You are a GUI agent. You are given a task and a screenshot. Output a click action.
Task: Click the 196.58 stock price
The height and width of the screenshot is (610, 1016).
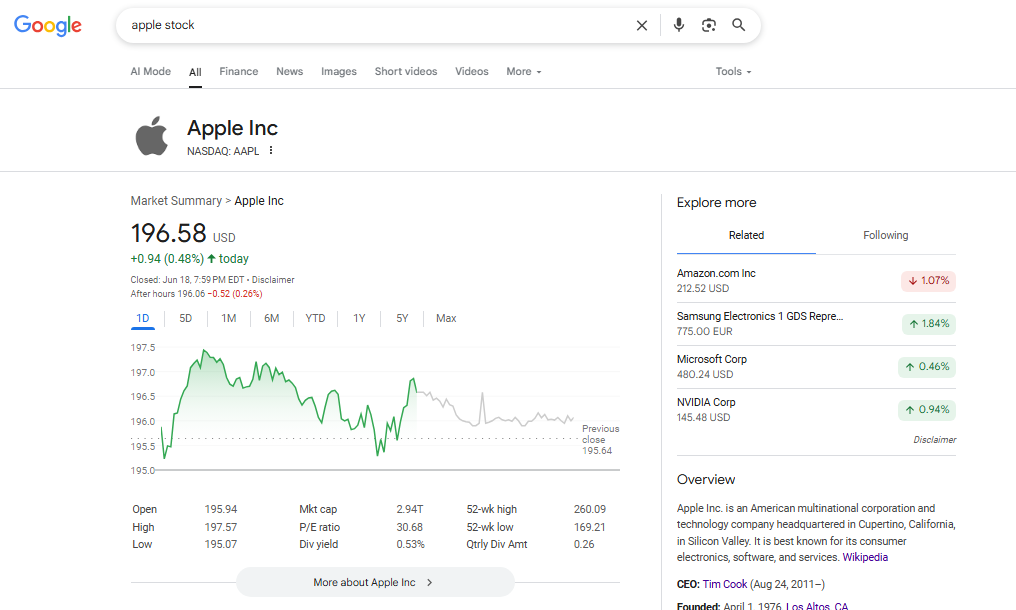click(x=168, y=233)
